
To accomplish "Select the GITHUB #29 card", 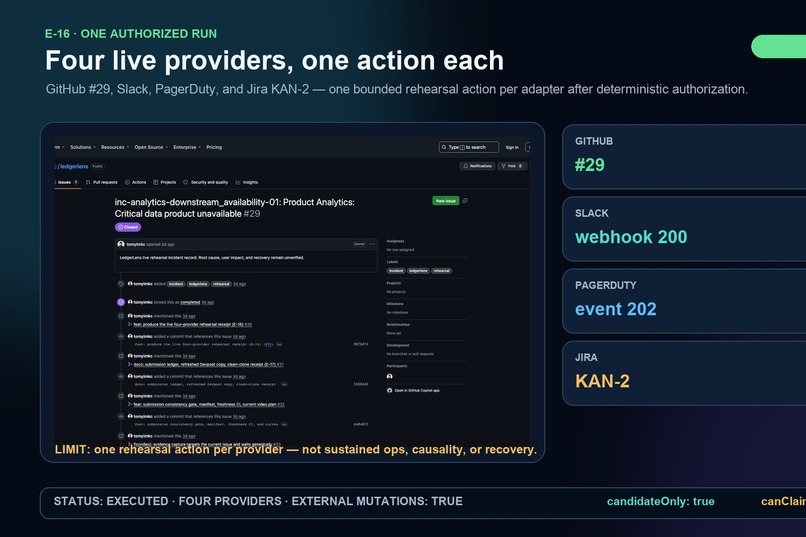I will pos(684,157).
